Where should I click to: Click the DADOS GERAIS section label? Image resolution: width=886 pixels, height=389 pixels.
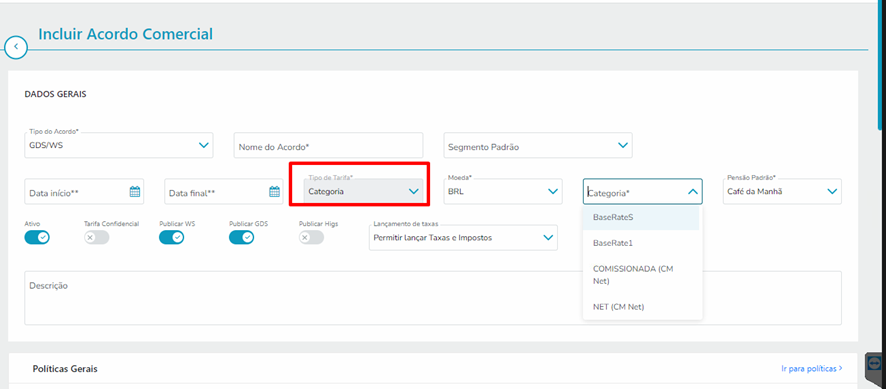tap(55, 94)
